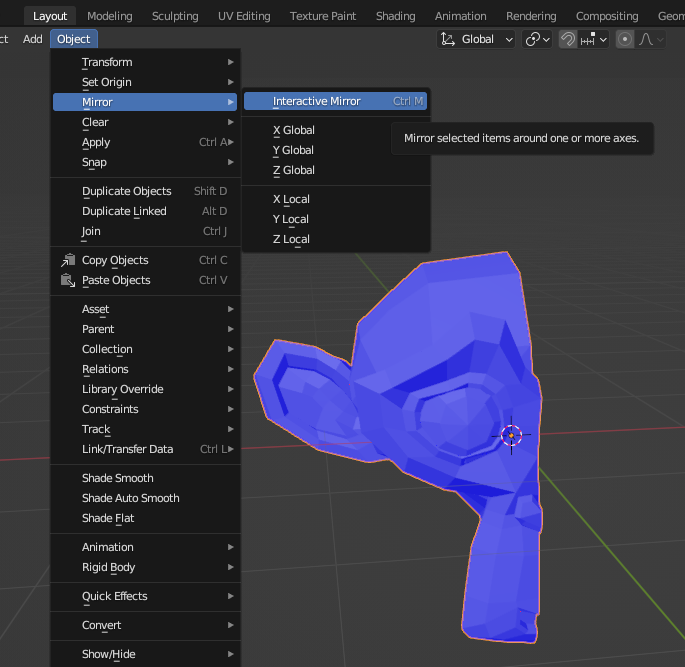This screenshot has height=667, width=685.
Task: Expand the Asset submenu
Action: [145, 309]
